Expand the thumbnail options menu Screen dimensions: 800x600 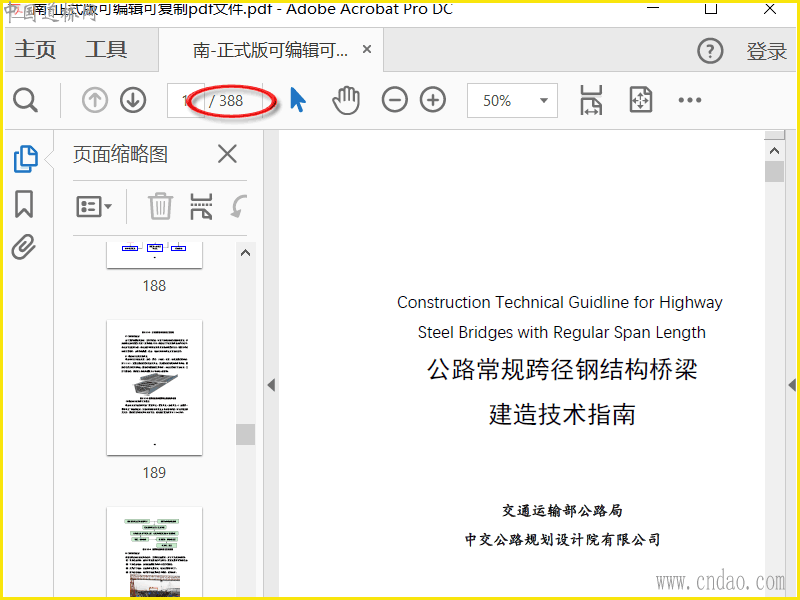pos(94,207)
